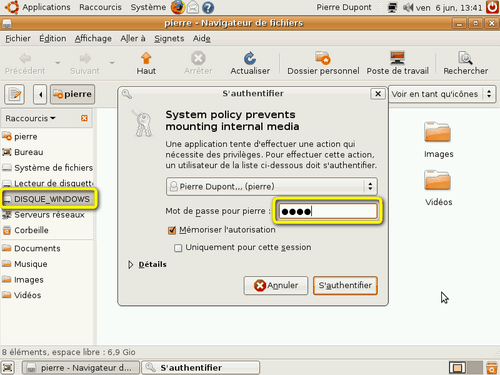This screenshot has width=500, height=375.
Task: Click the Annuler button
Action: click(276, 285)
